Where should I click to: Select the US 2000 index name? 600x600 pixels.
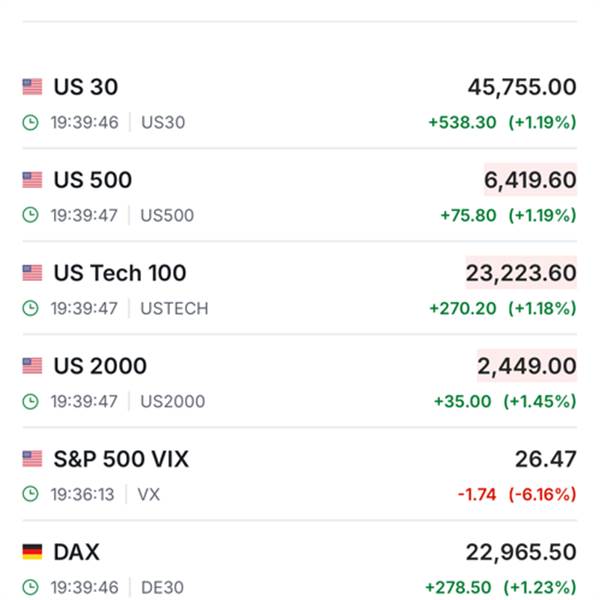point(99,366)
